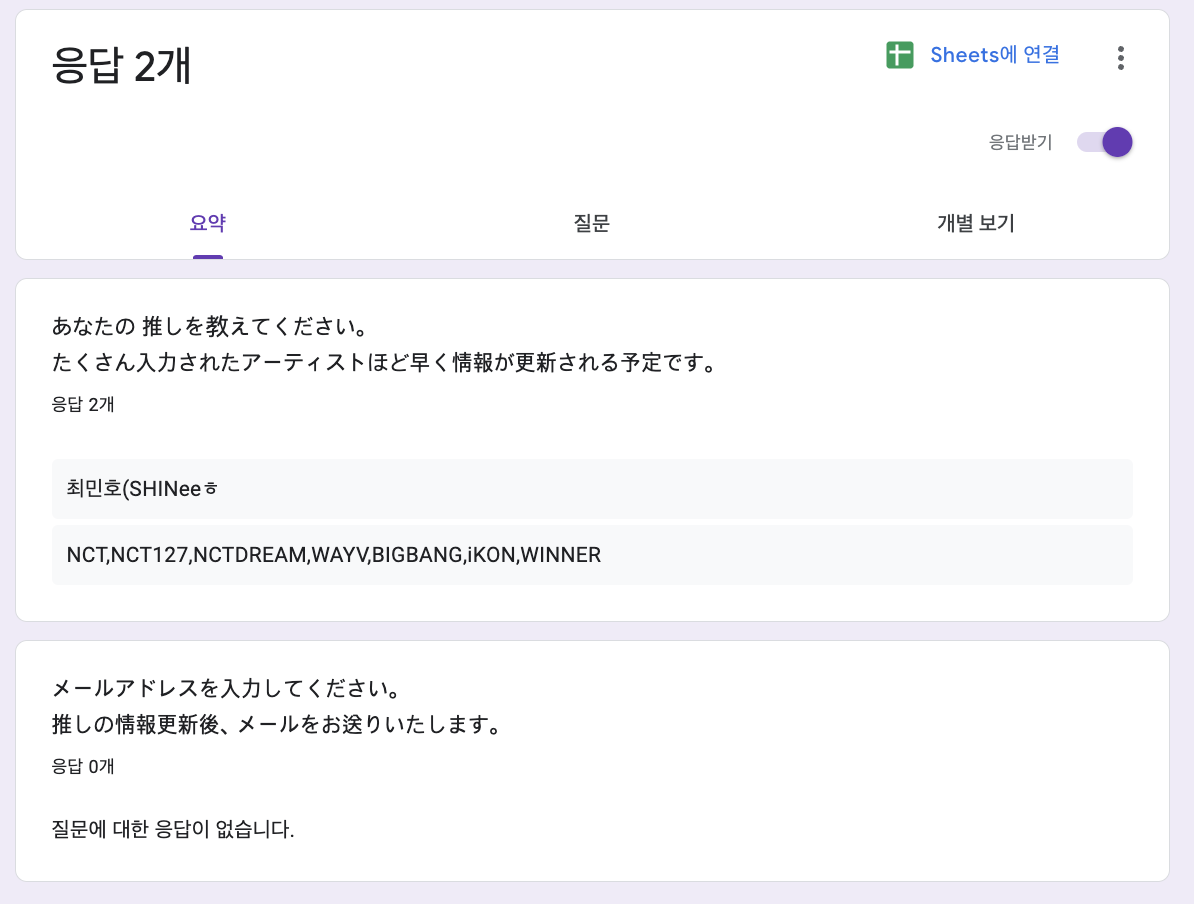This screenshot has width=1194, height=904.
Task: Click the たくさん入力されたアーティスト description line
Action: (385, 363)
